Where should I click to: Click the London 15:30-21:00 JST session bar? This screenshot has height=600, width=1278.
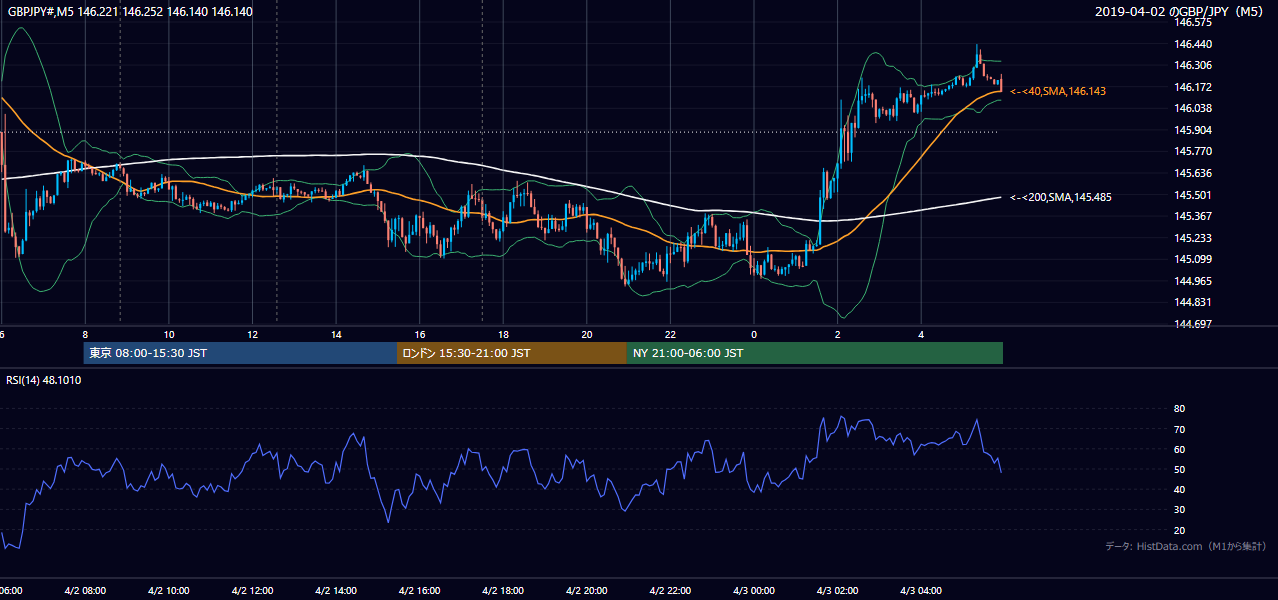[512, 353]
